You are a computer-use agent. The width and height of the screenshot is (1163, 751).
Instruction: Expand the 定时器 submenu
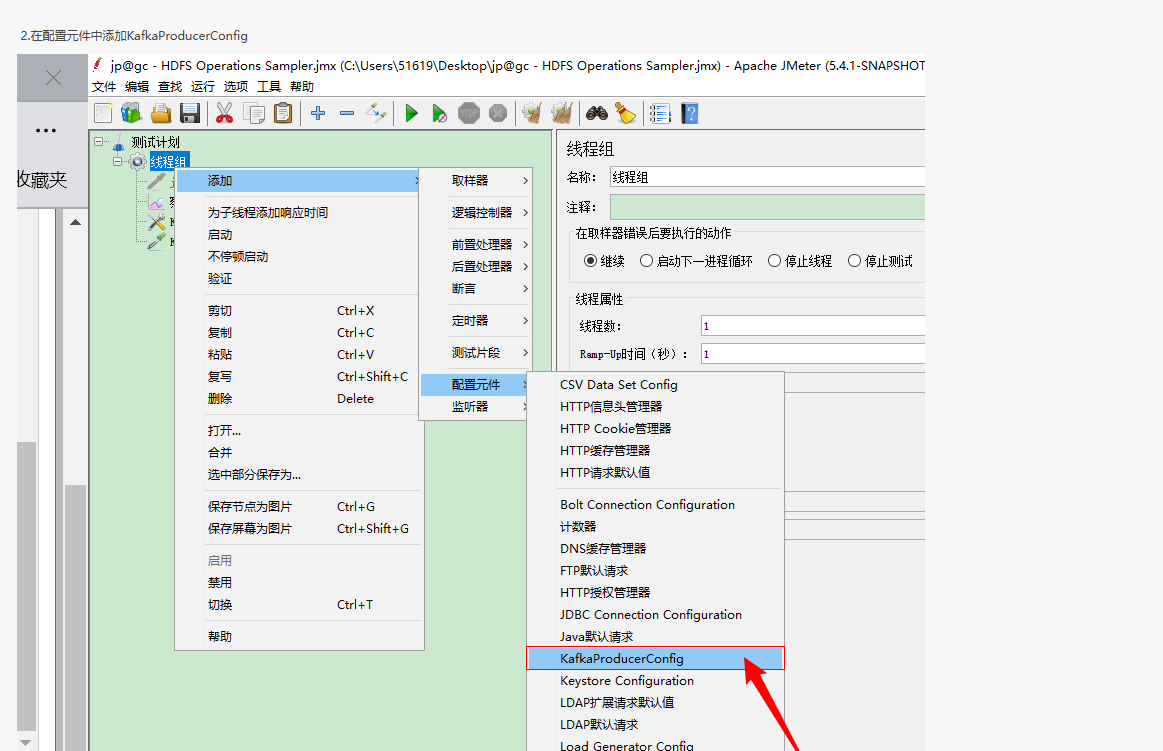click(x=476, y=320)
